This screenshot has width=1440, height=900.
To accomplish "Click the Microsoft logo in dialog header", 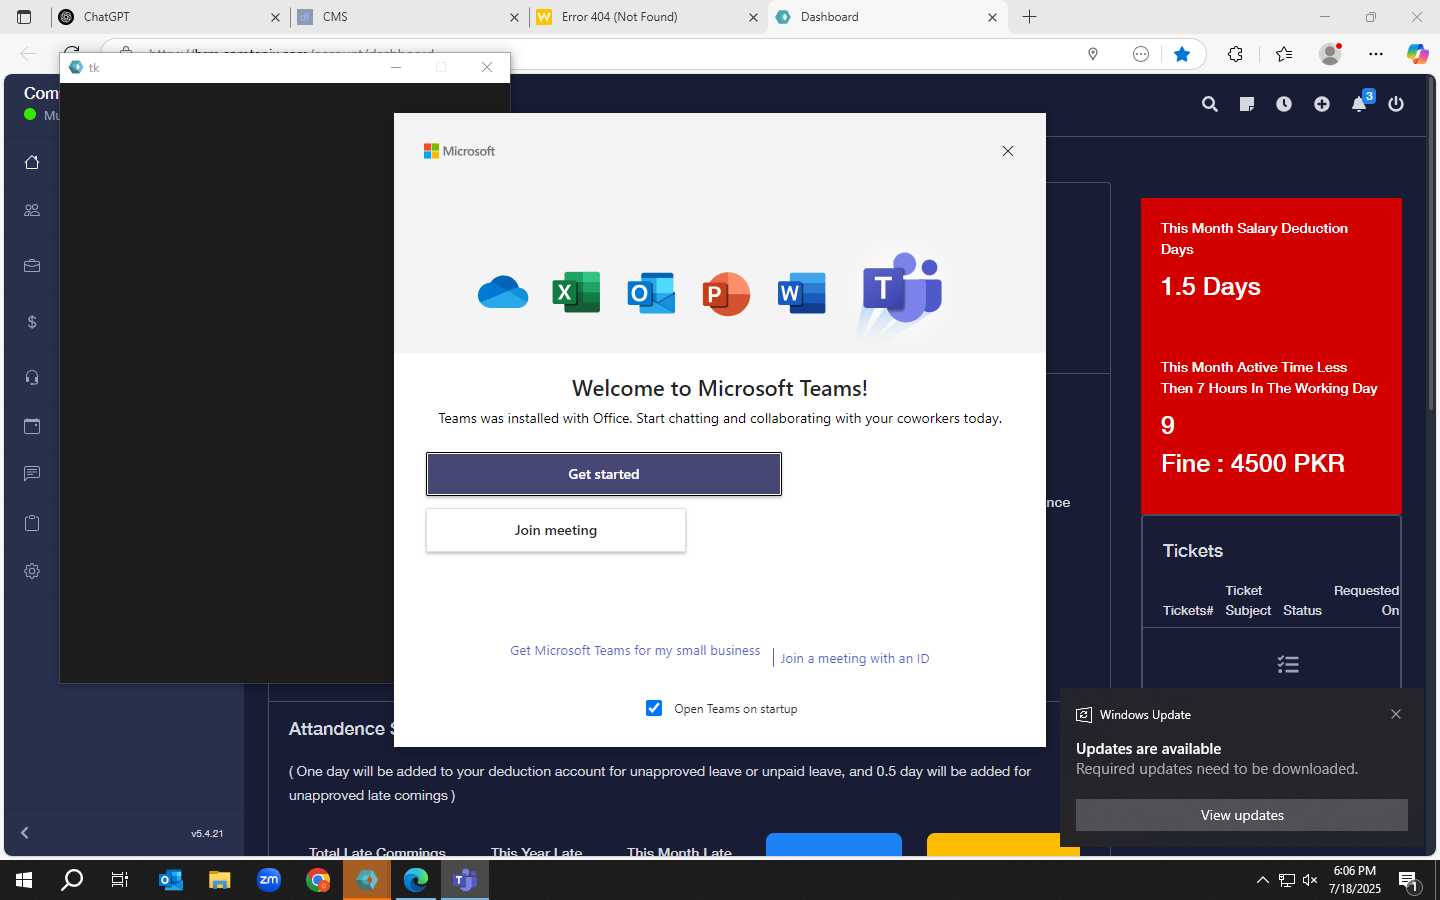I will 459,151.
